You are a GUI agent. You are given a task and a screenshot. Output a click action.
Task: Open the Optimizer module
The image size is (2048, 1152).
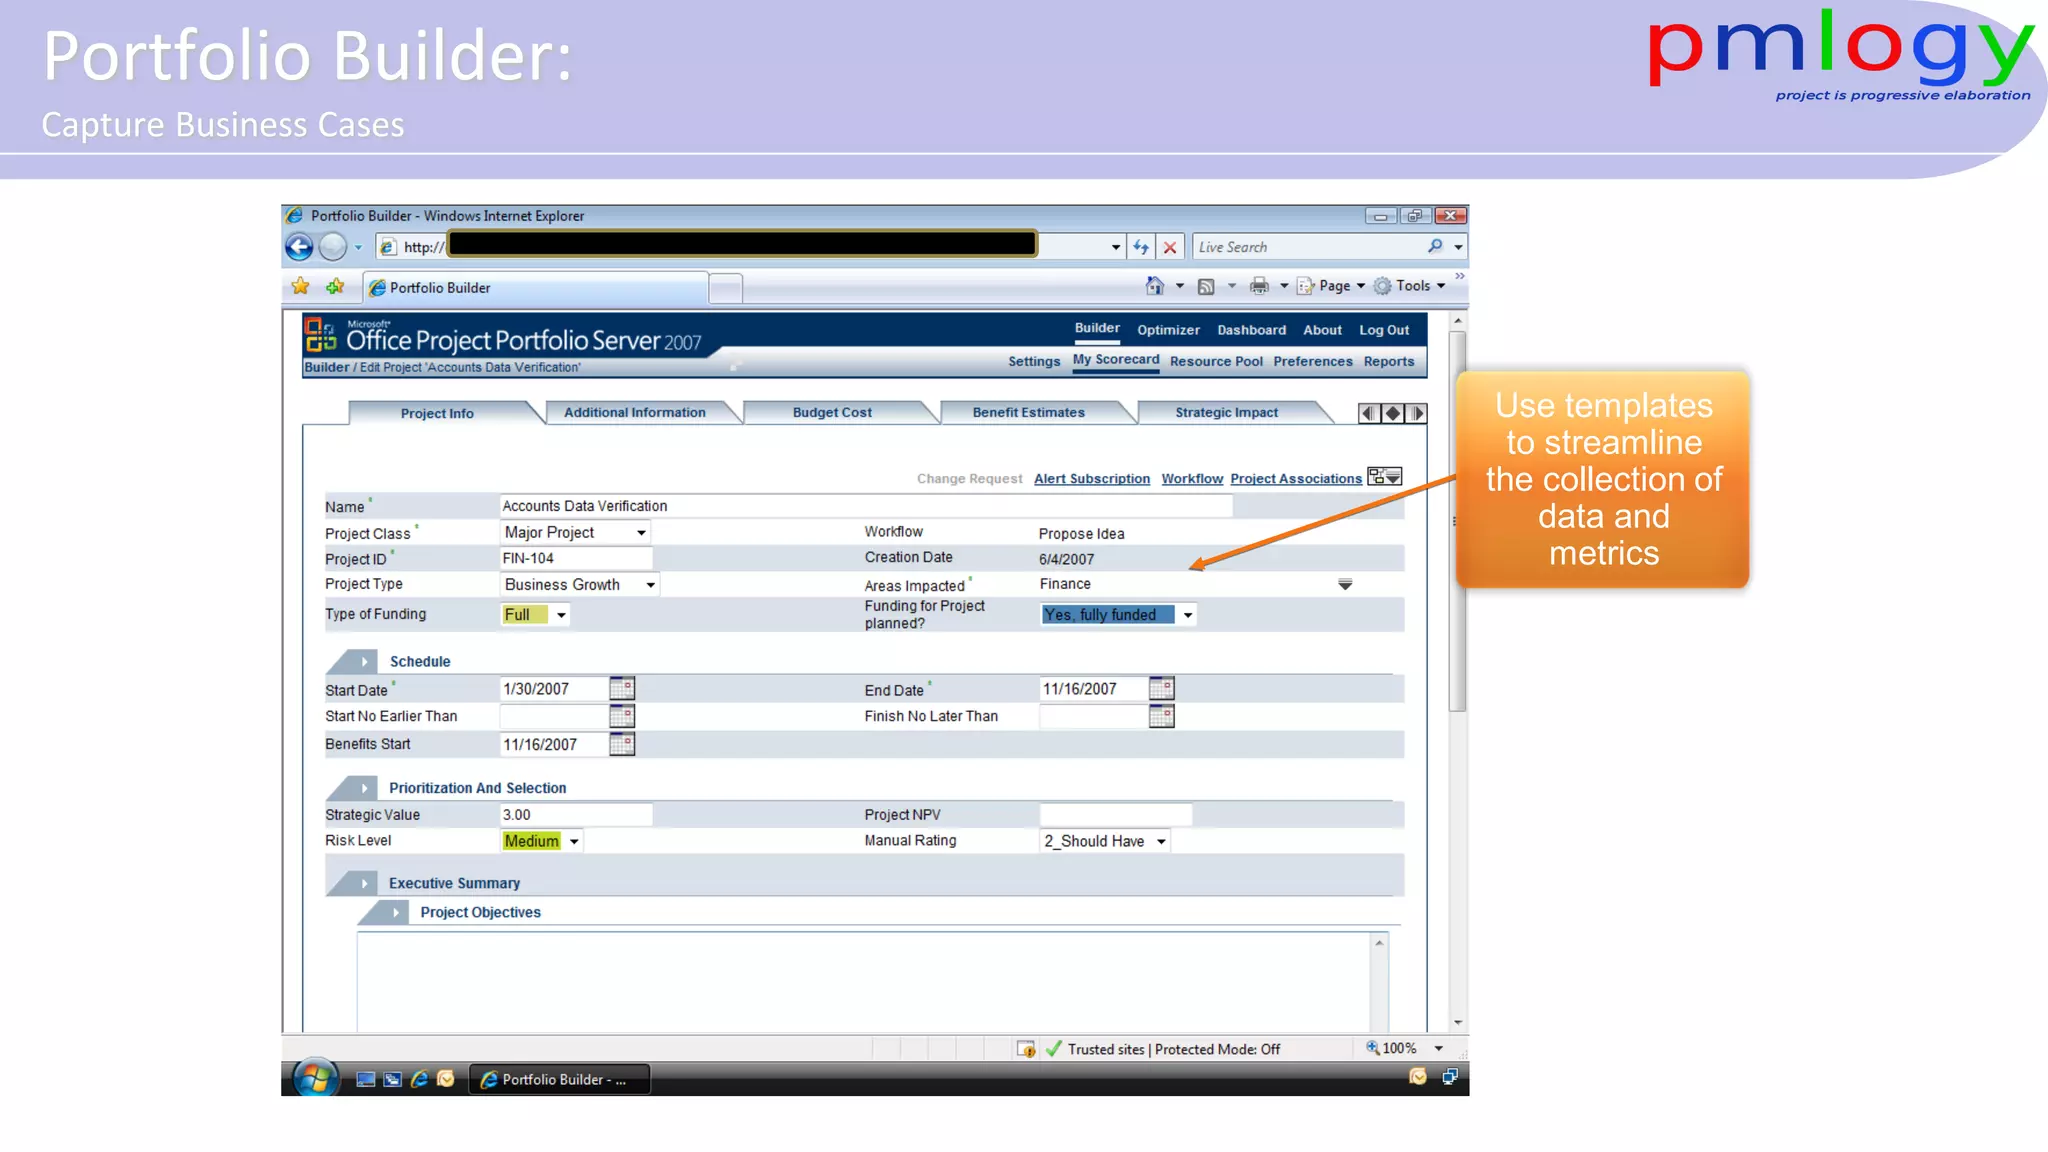point(1168,330)
